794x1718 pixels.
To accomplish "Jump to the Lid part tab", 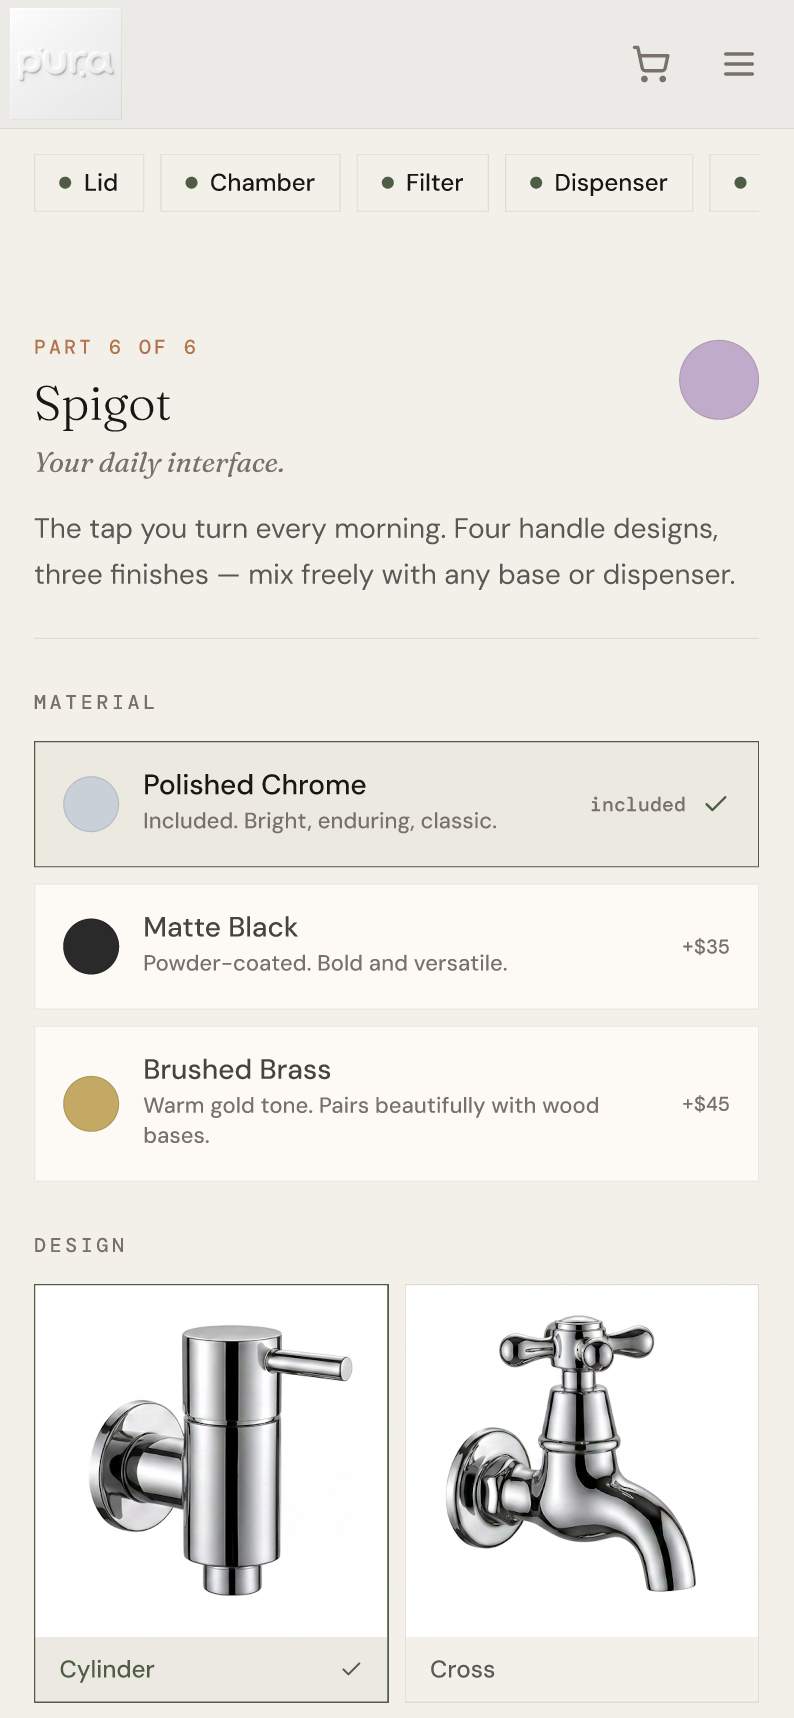I will tap(89, 183).
